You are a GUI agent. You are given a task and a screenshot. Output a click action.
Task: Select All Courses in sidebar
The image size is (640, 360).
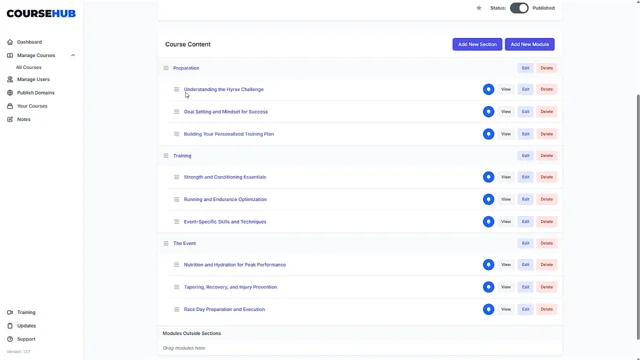click(x=29, y=67)
